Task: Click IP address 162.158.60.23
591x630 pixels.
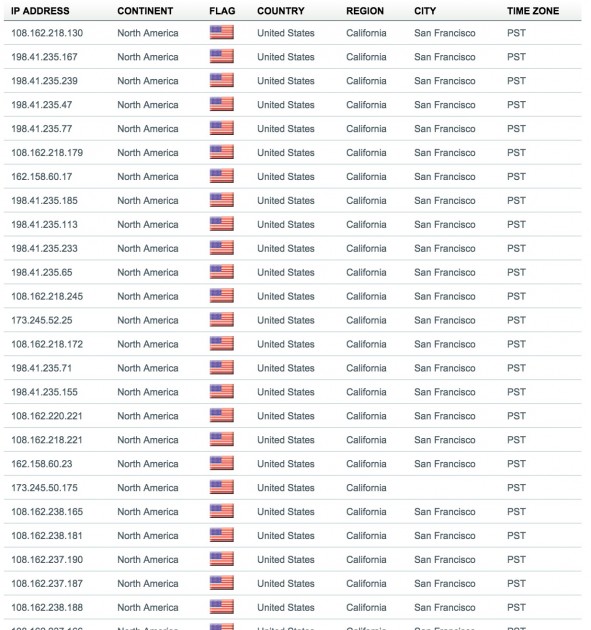Action: pos(42,464)
